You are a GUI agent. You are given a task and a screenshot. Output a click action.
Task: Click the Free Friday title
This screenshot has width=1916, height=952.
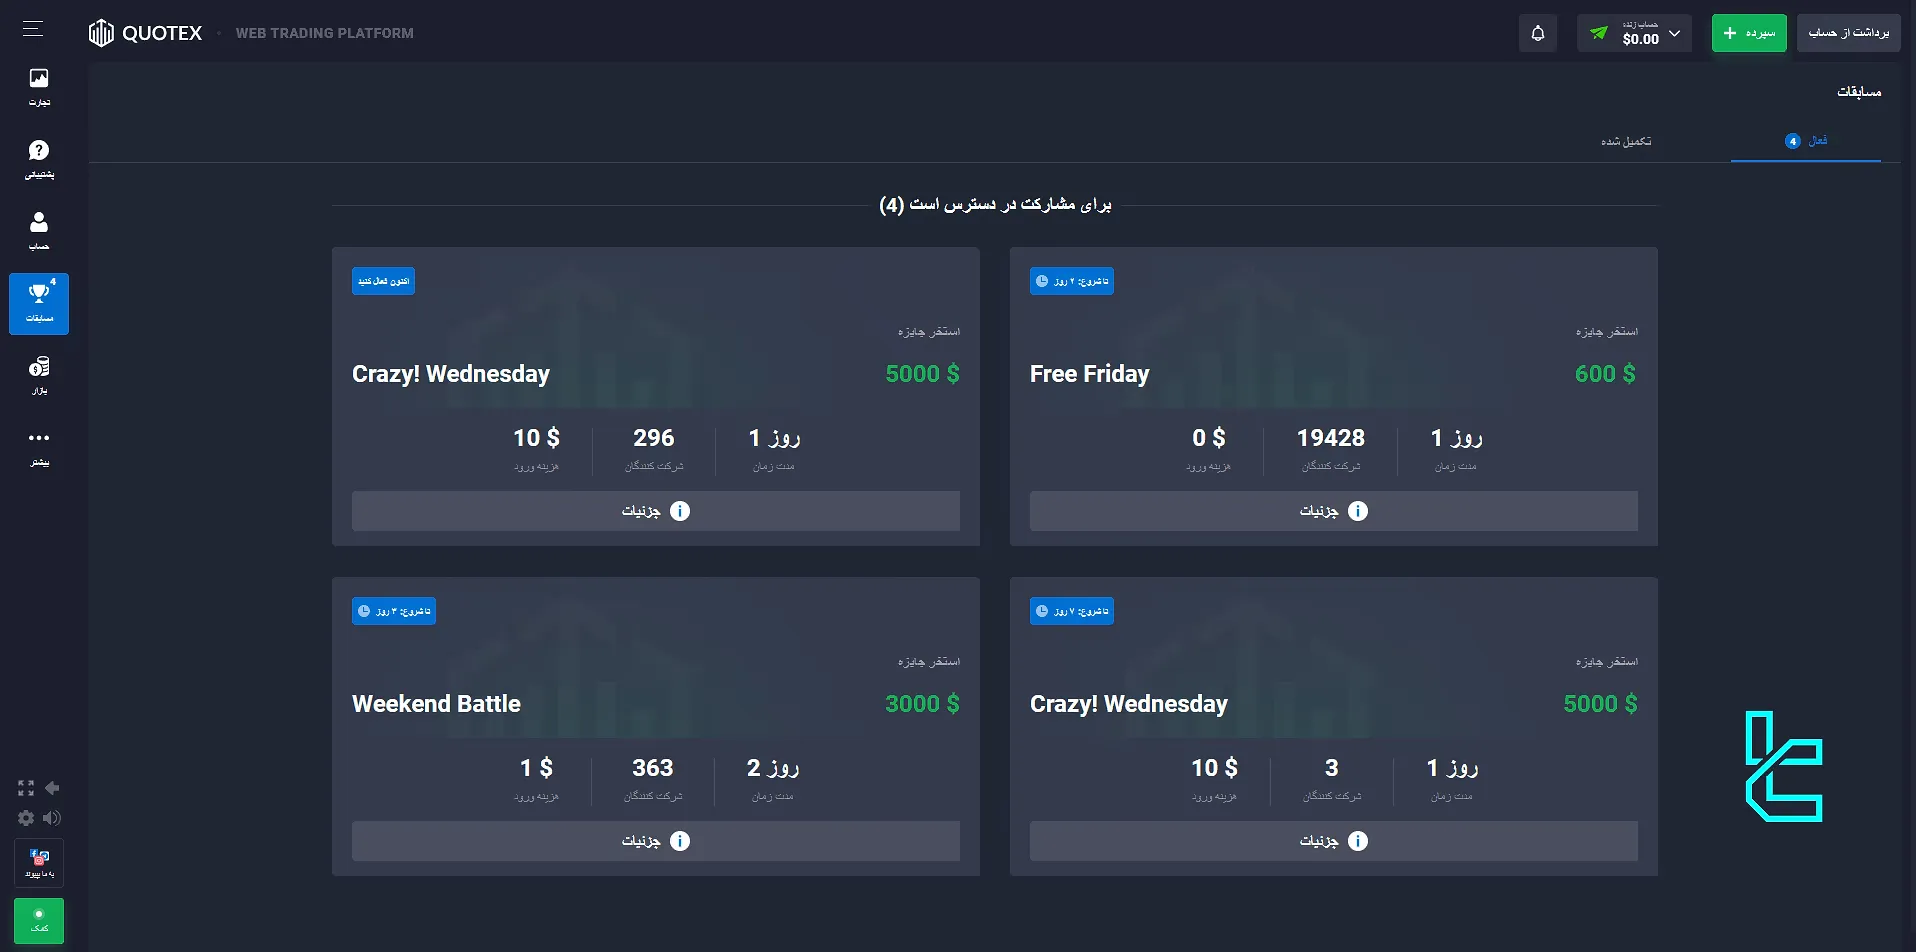pyautogui.click(x=1089, y=374)
